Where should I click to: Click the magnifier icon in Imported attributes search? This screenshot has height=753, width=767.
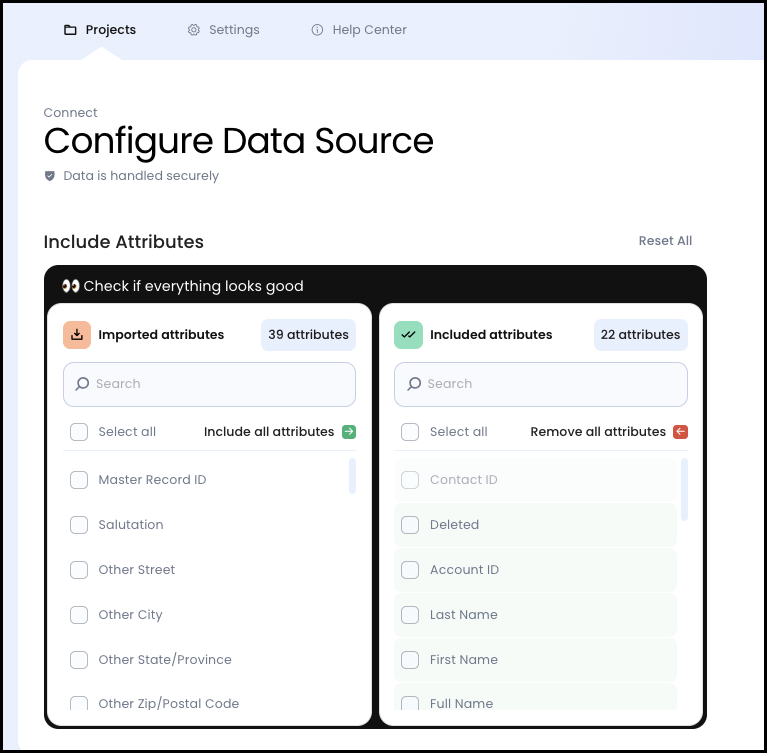[82, 384]
